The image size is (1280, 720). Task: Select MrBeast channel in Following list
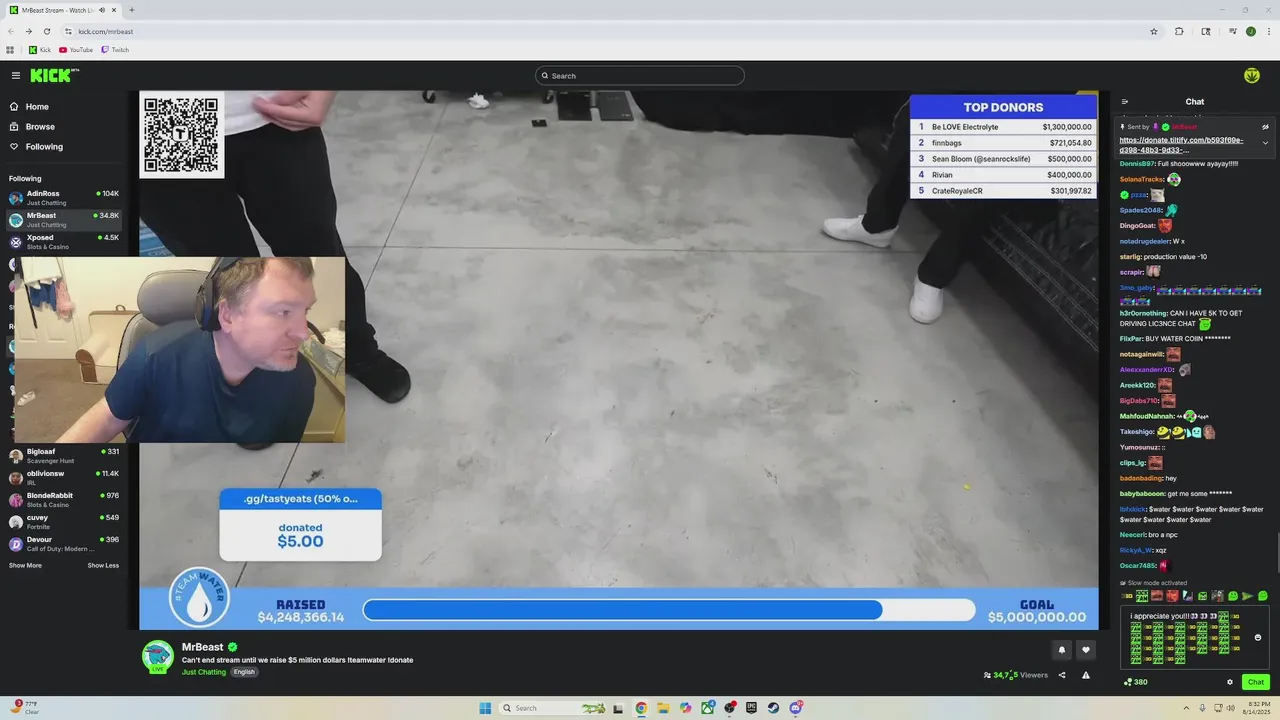click(64, 220)
